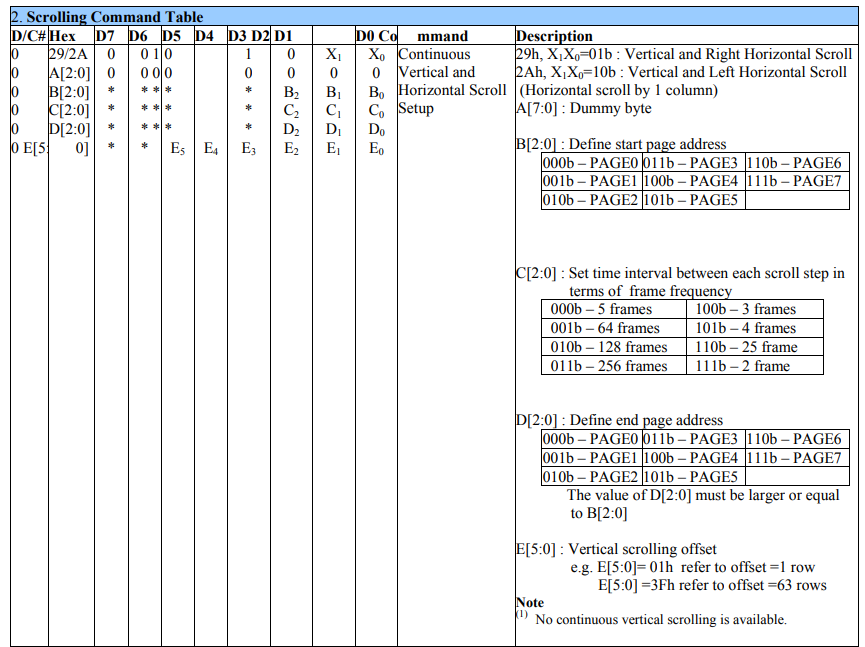Select '000b – PAGE0' in start page table
This screenshot has width=865, height=647.
click(590, 163)
